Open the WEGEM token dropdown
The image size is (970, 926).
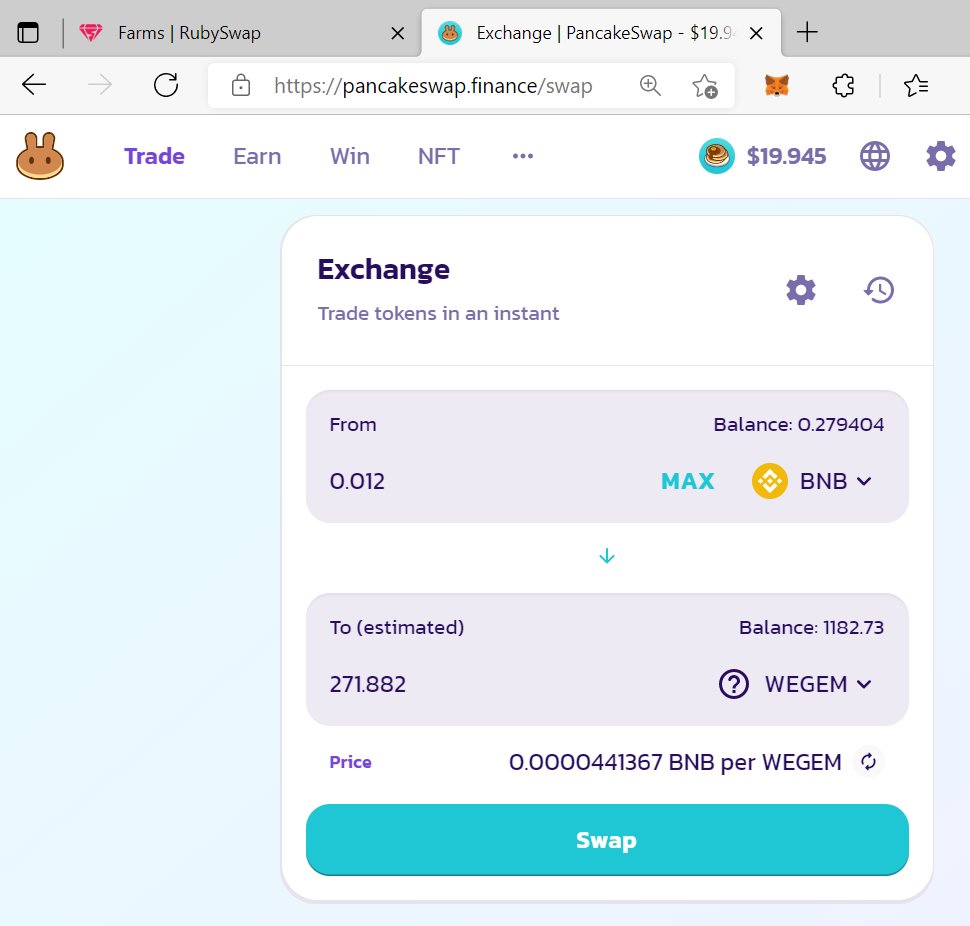796,684
